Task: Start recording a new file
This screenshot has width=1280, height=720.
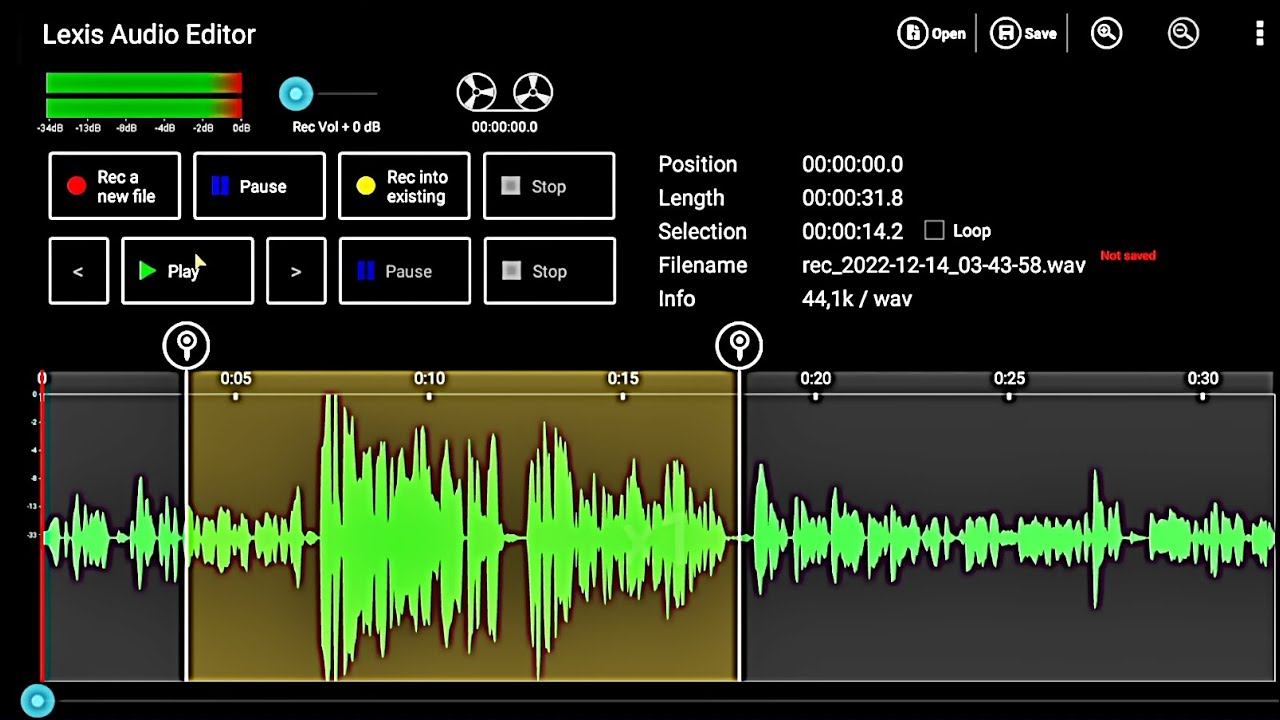Action: pos(114,186)
